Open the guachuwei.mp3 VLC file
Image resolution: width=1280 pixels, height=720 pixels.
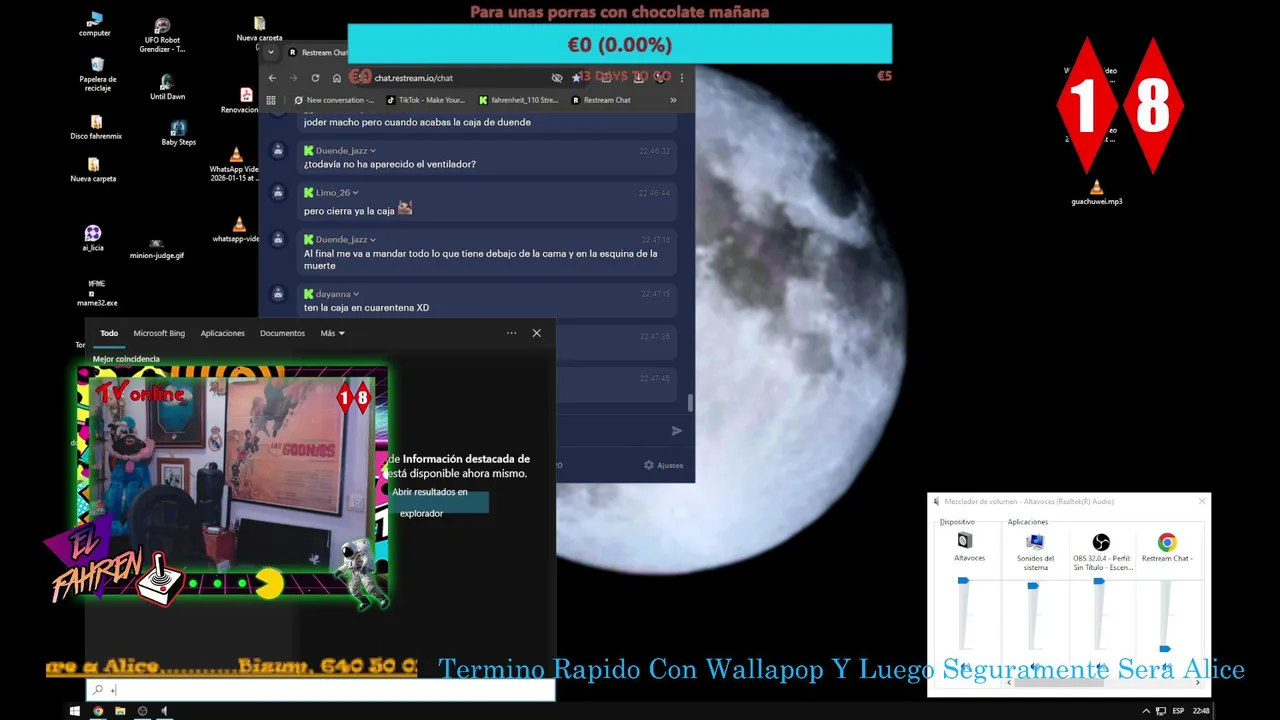point(1096,192)
